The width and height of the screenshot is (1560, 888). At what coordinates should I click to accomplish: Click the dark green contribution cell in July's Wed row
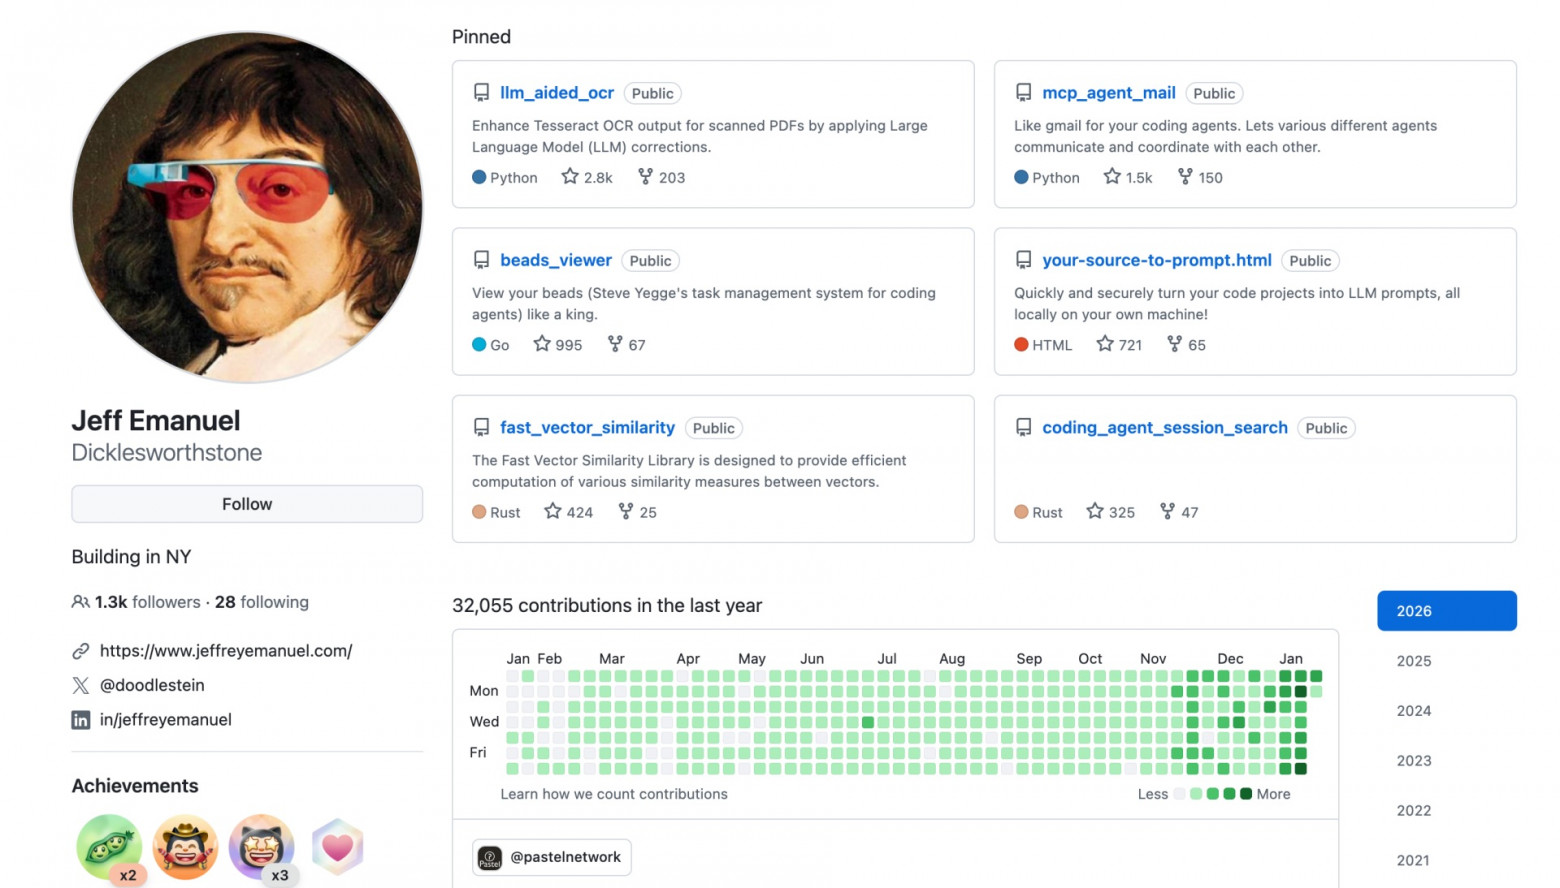868,722
